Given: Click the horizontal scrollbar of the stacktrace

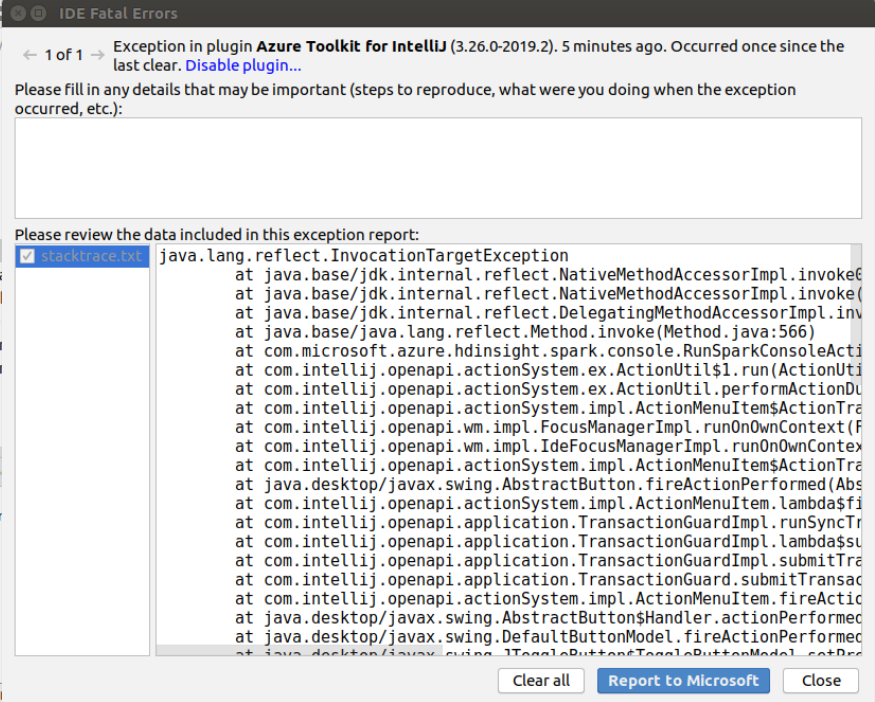Looking at the screenshot, I should tap(299, 651).
